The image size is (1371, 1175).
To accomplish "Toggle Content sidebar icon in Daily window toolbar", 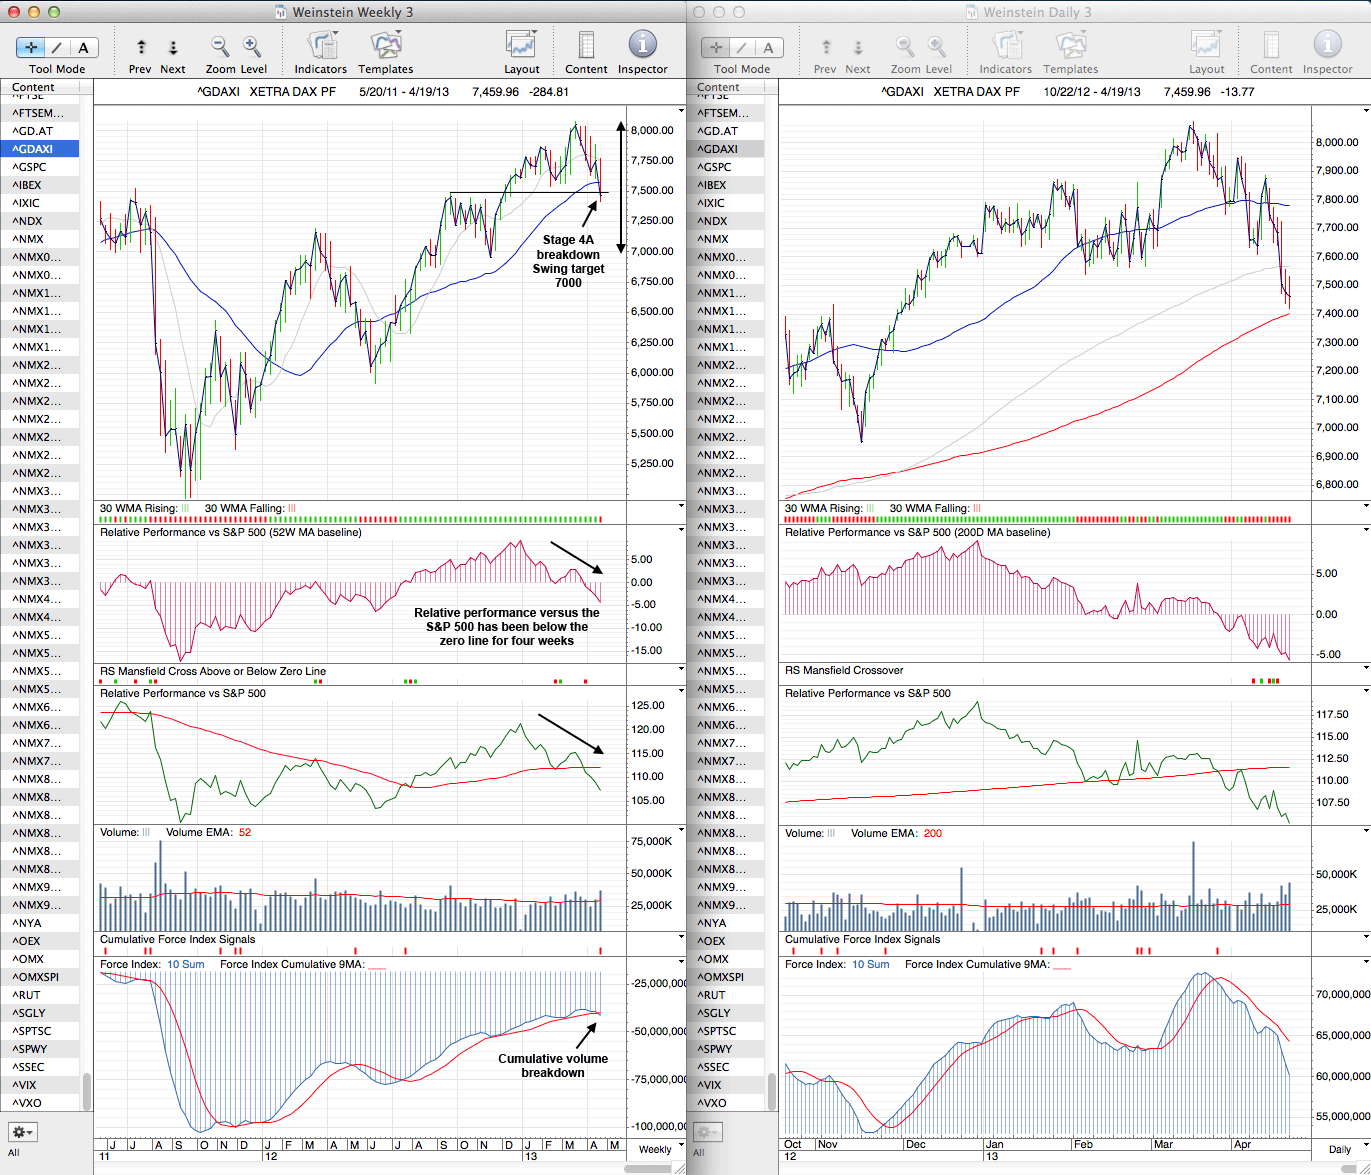I will pos(1271,46).
